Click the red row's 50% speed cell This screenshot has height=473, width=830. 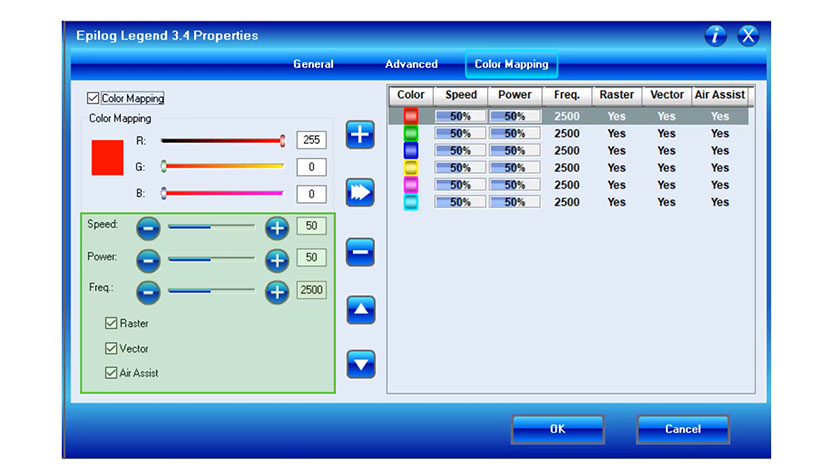[460, 116]
